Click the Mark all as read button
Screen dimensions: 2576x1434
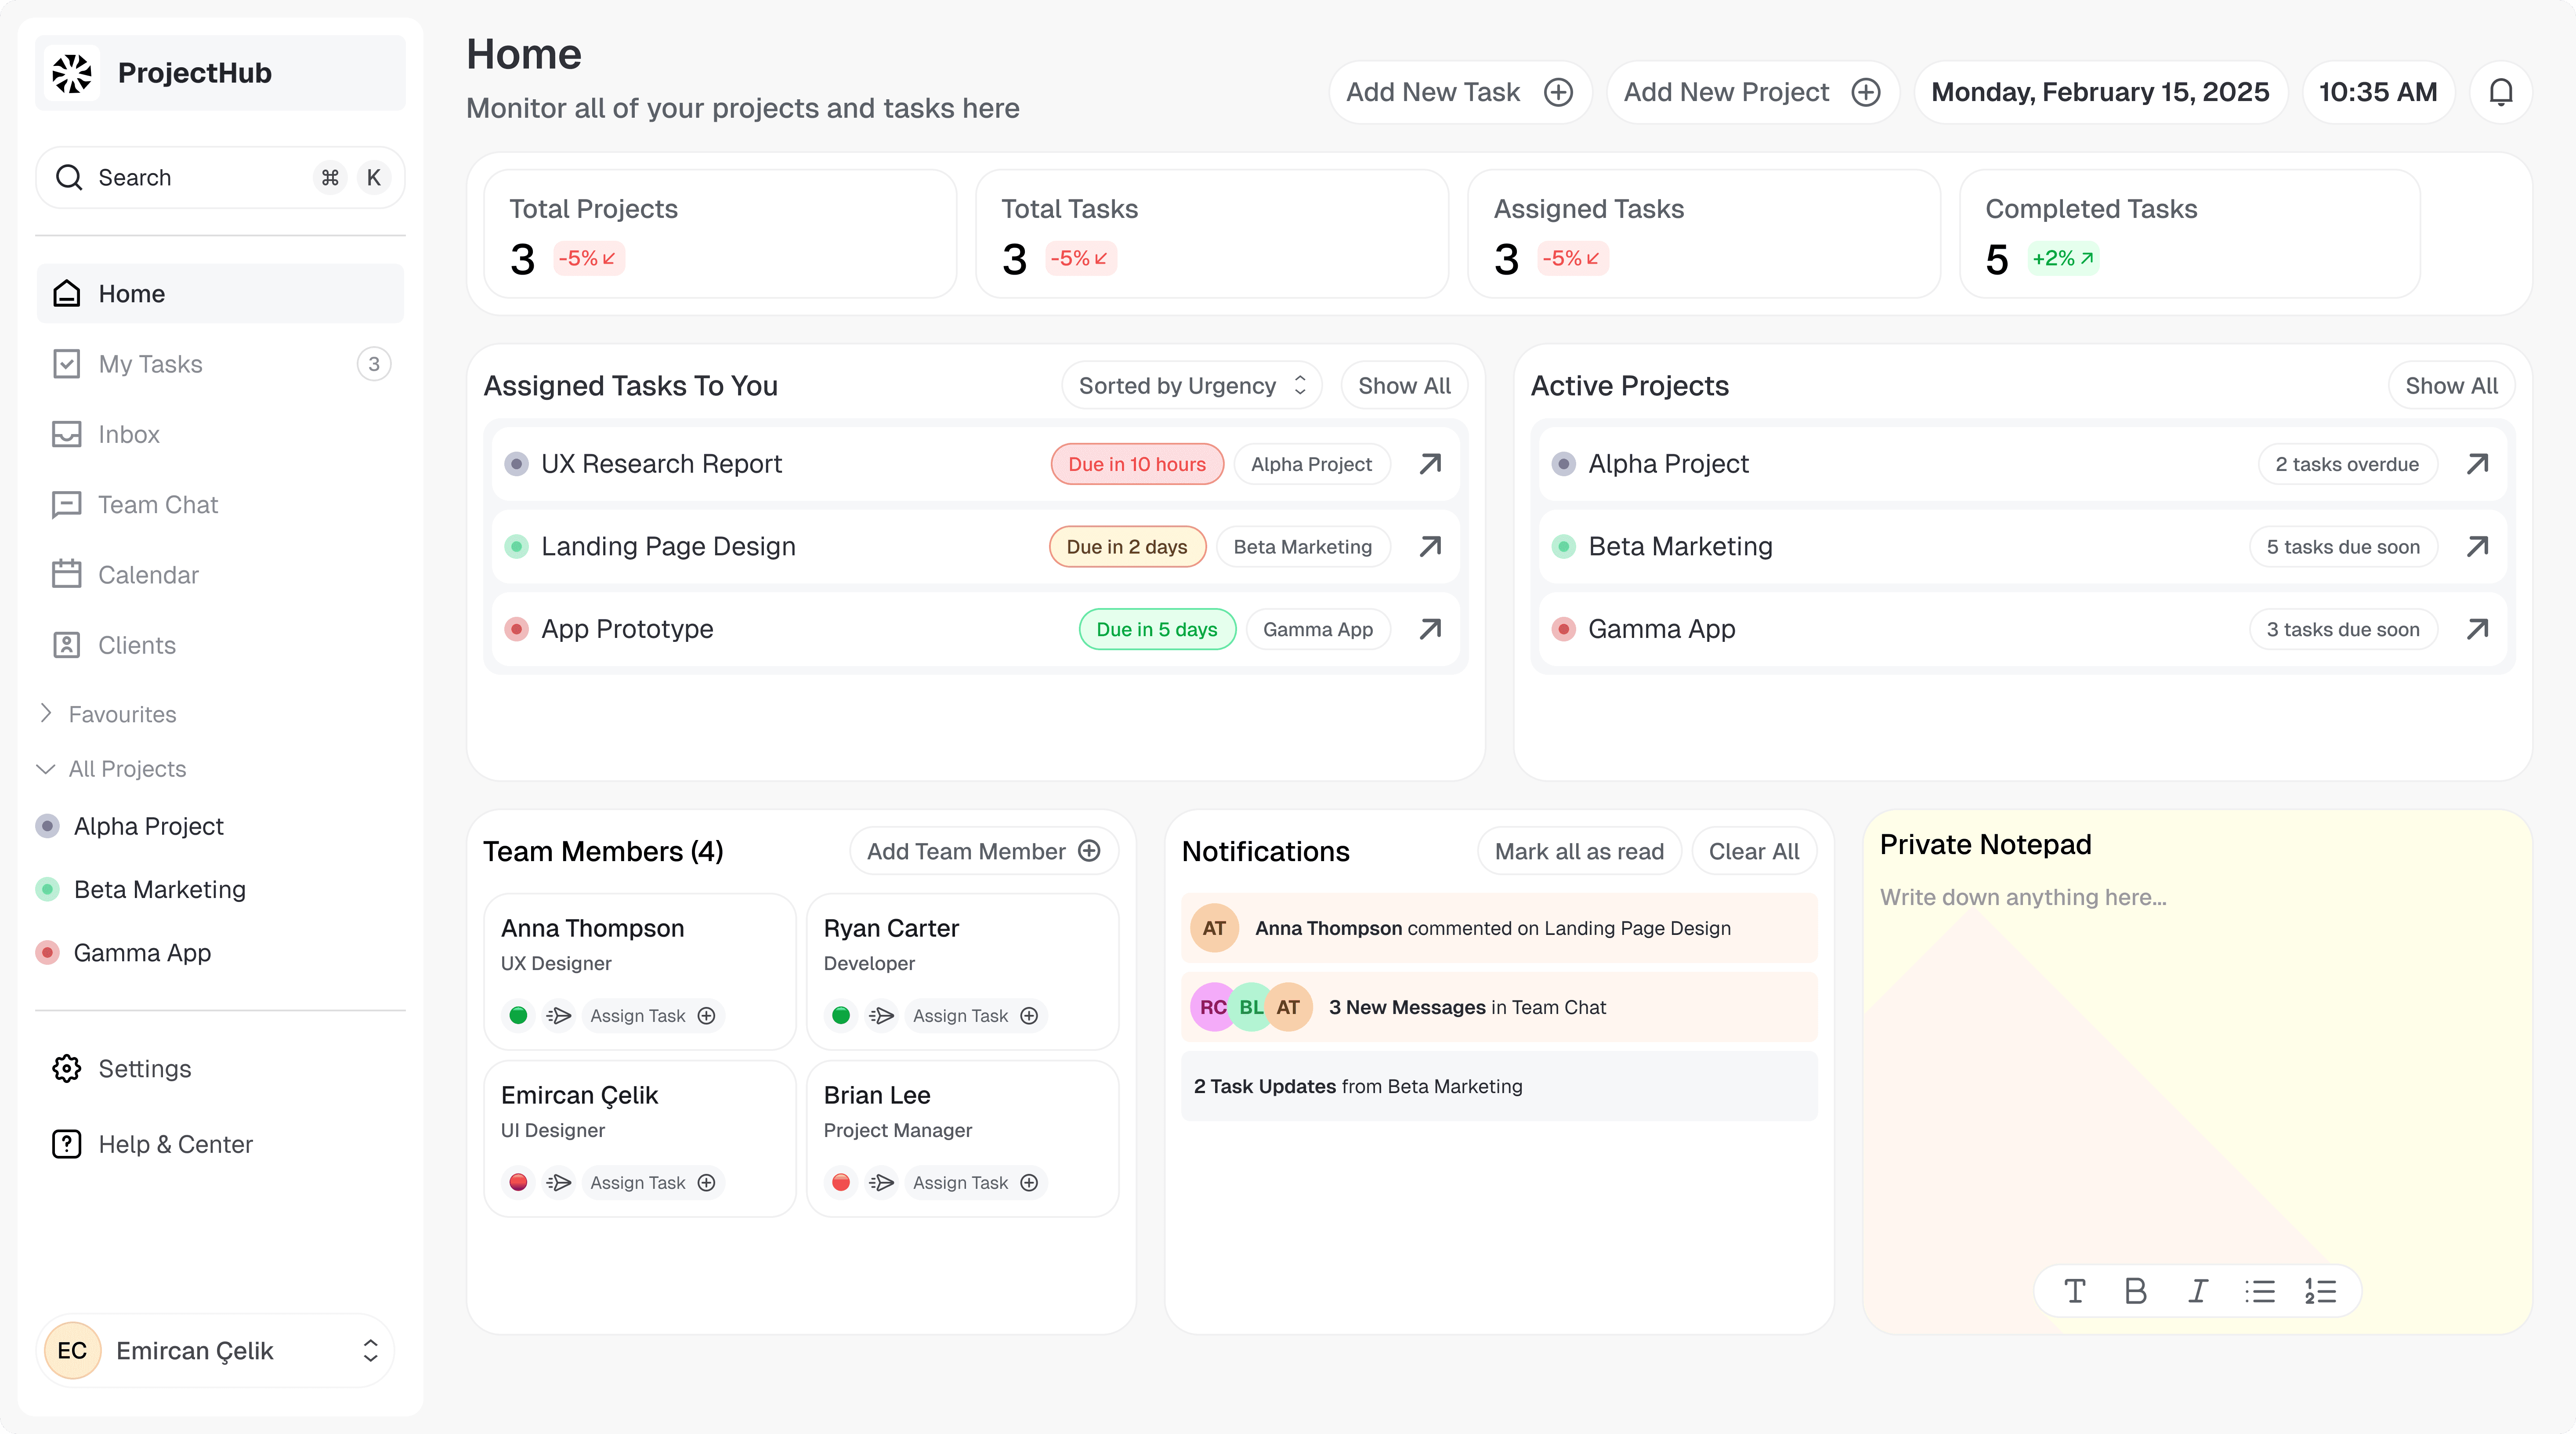pos(1578,852)
